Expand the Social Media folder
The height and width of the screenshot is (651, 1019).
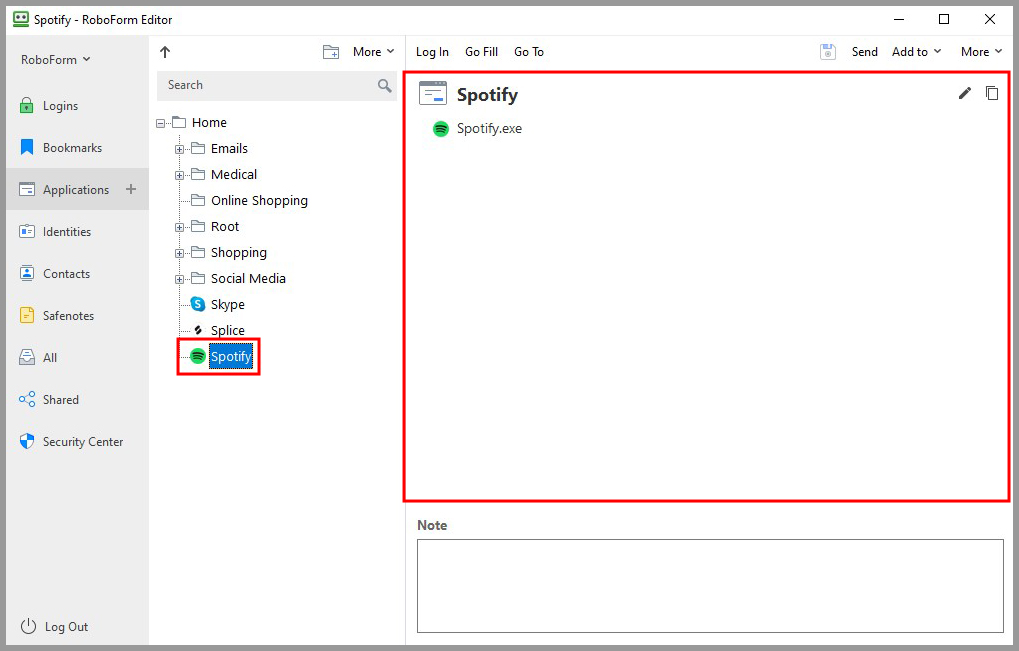point(179,279)
